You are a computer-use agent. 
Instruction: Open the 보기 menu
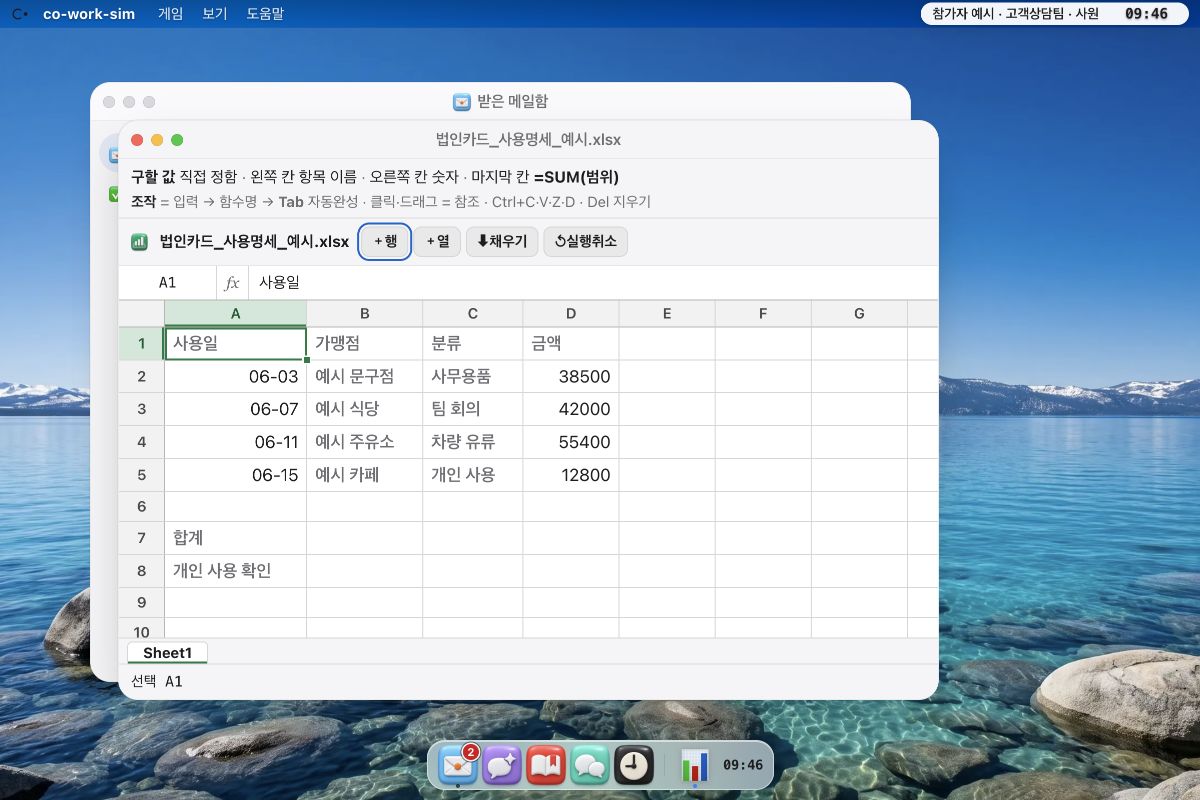click(214, 14)
